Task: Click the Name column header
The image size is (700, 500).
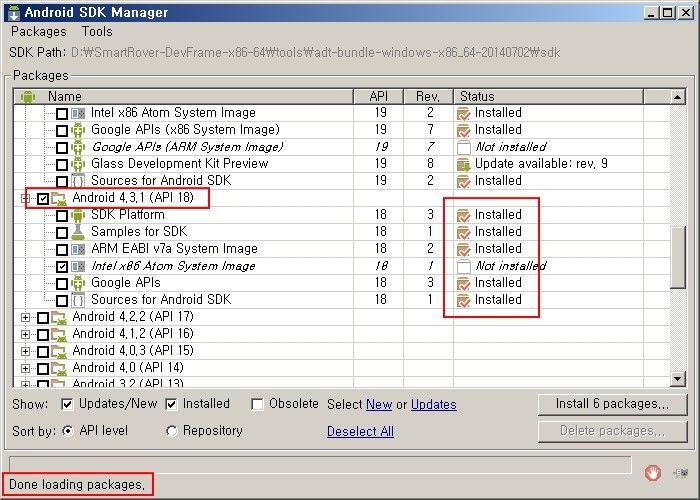Action: 183,96
